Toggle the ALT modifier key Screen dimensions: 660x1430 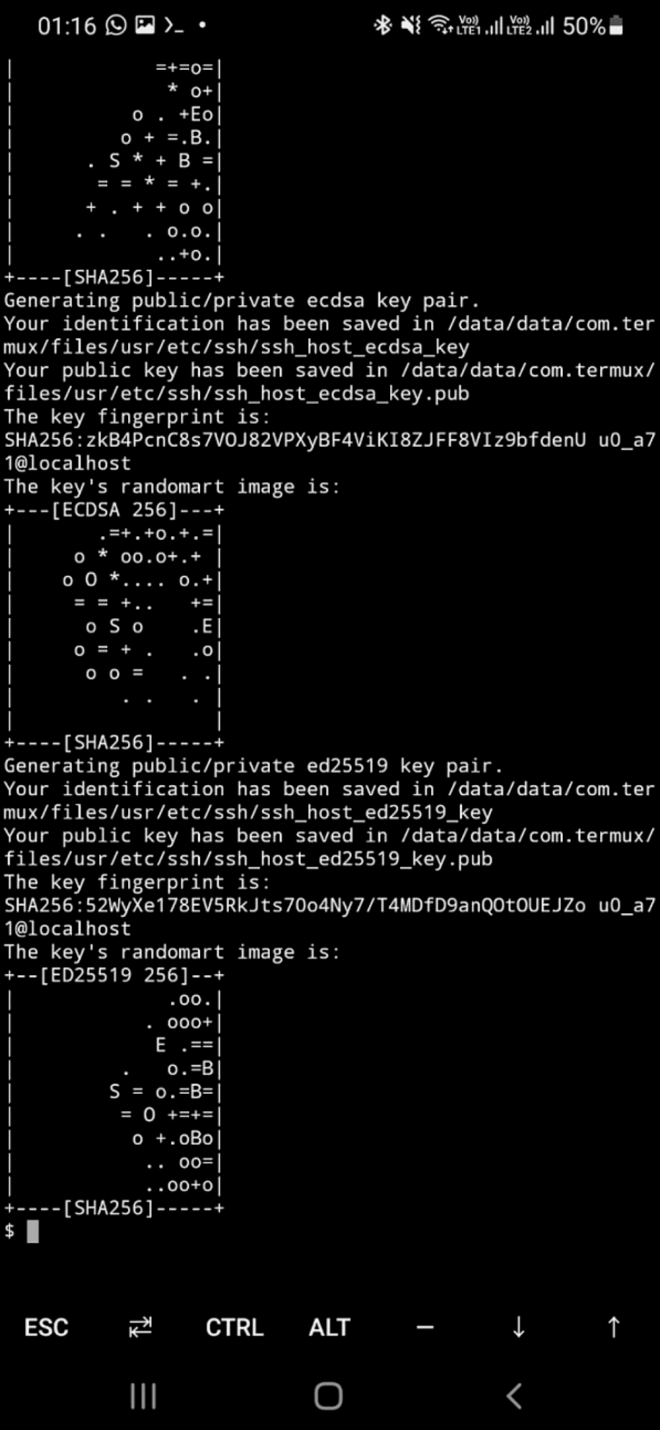click(x=329, y=1327)
